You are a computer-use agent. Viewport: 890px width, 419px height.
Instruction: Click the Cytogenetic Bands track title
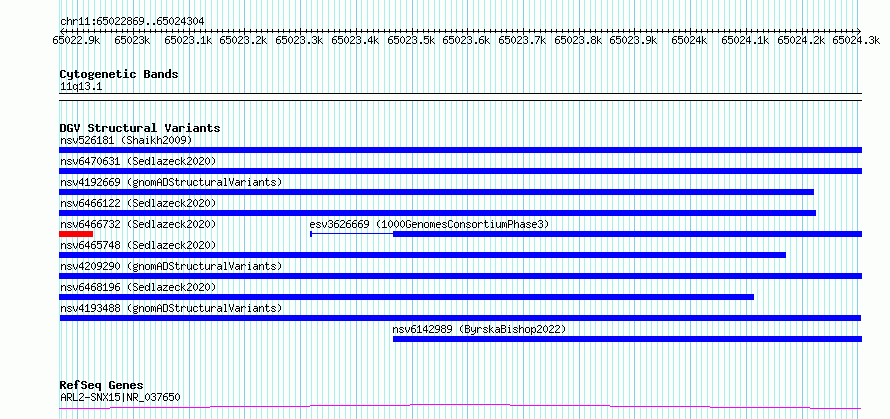119,74
